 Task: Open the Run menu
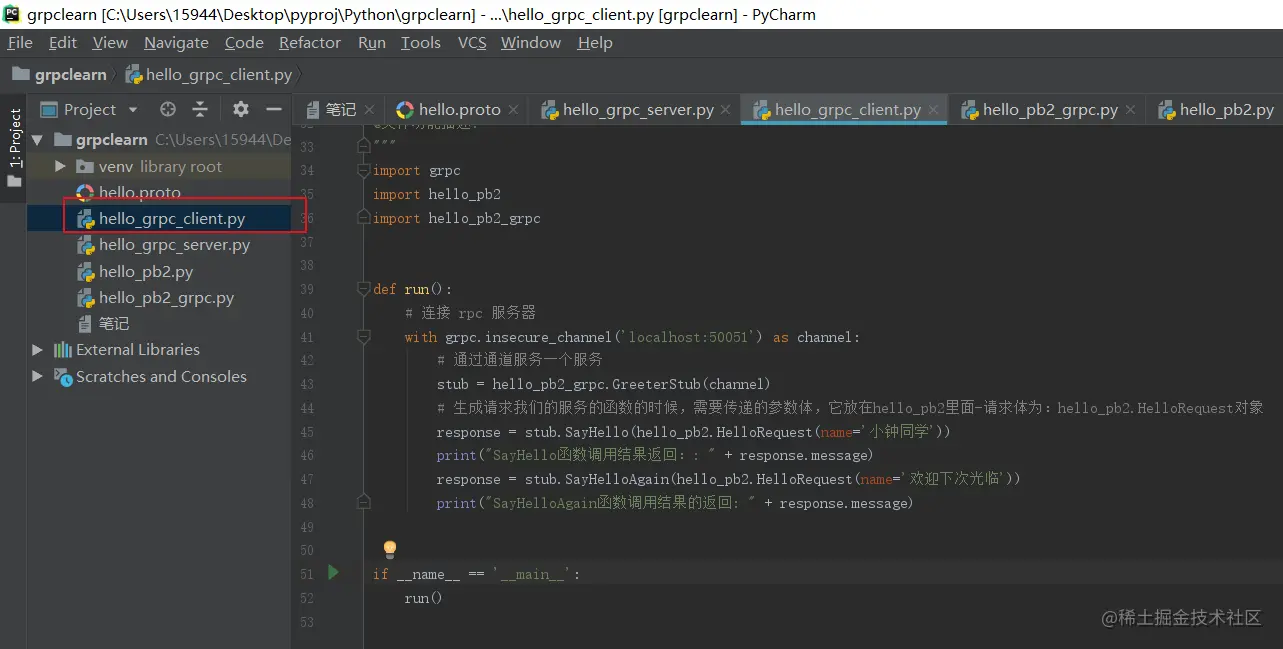click(372, 43)
